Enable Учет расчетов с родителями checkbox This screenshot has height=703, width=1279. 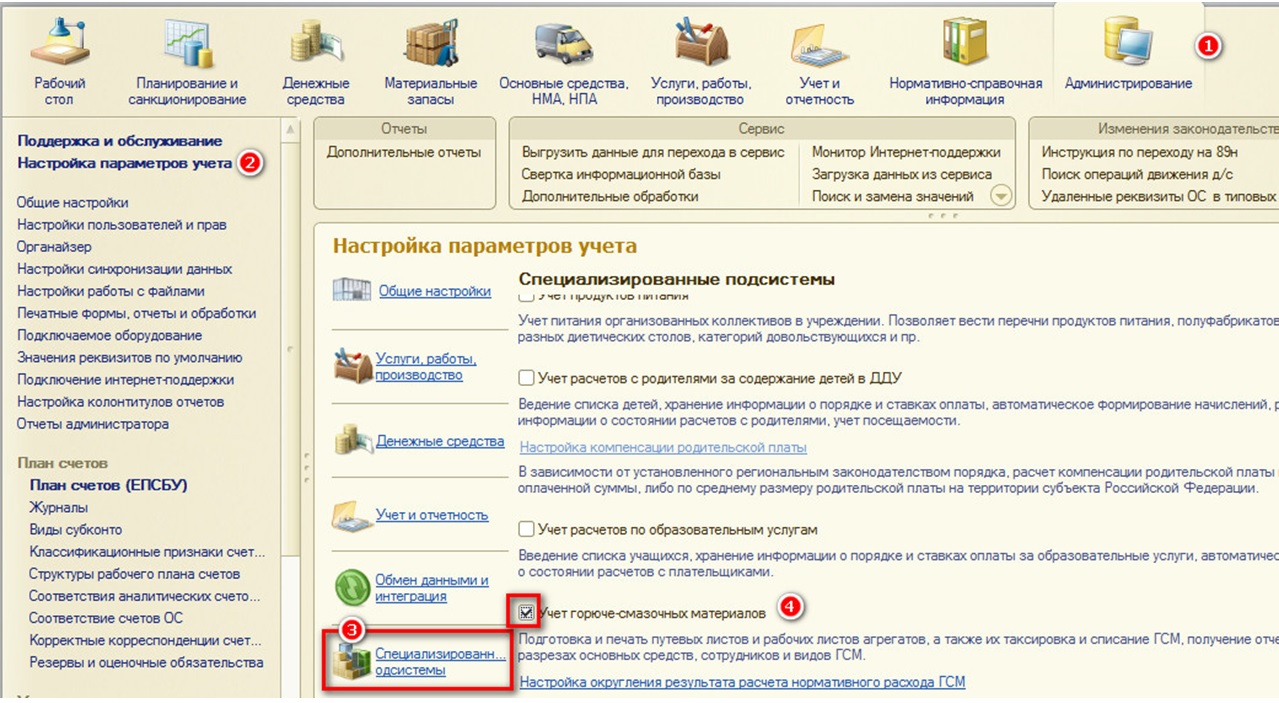(526, 378)
